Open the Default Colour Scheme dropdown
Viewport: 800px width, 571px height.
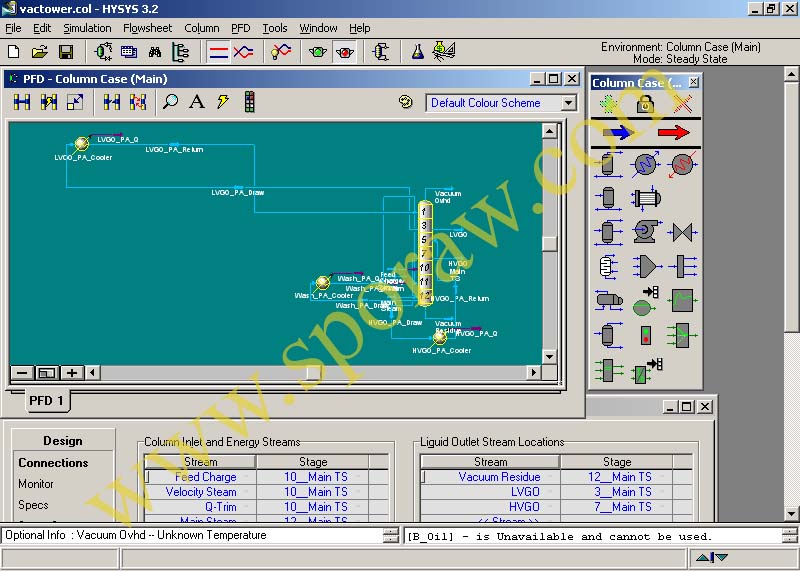pyautogui.click(x=568, y=103)
